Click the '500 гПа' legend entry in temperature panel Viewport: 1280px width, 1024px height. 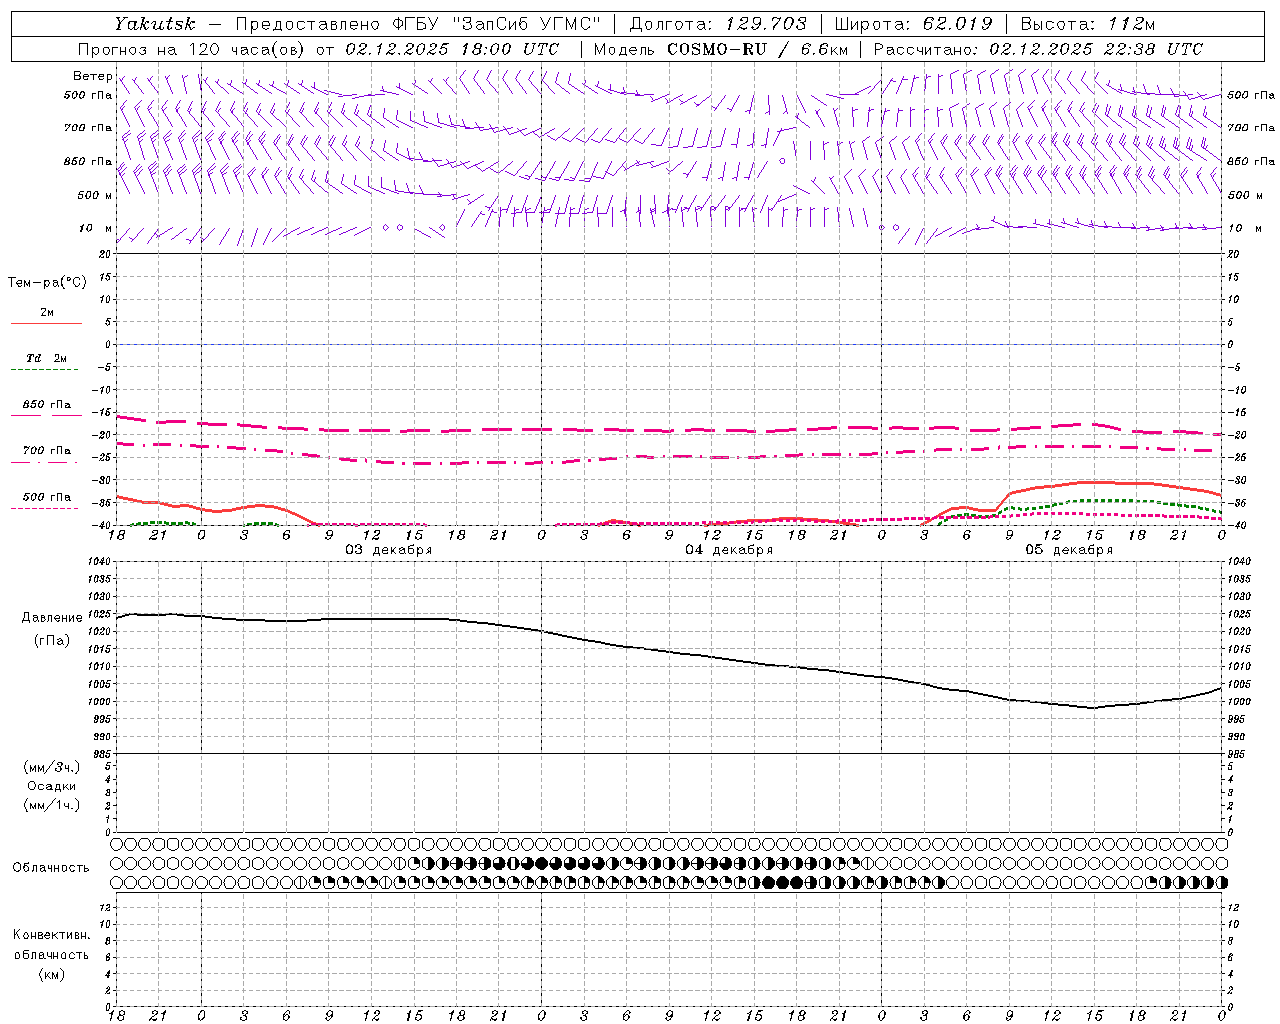pos(47,497)
